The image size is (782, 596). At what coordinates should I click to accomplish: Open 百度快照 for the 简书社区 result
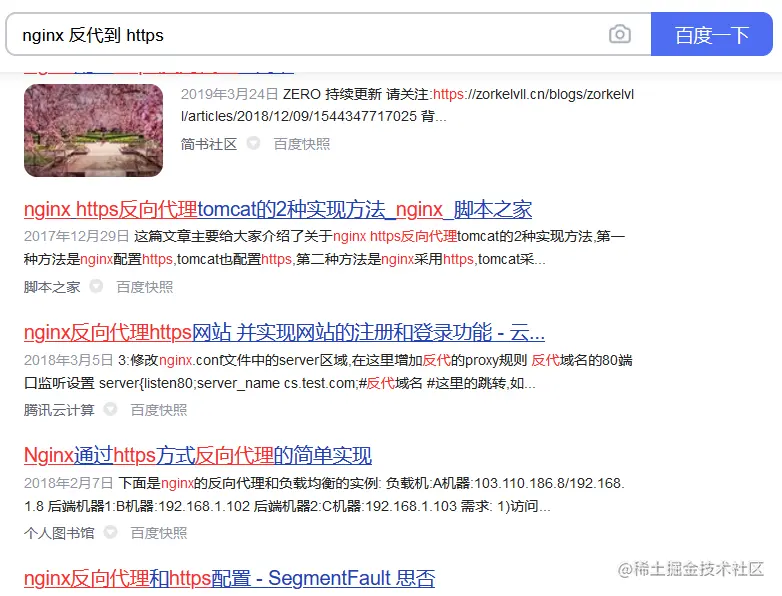point(302,144)
